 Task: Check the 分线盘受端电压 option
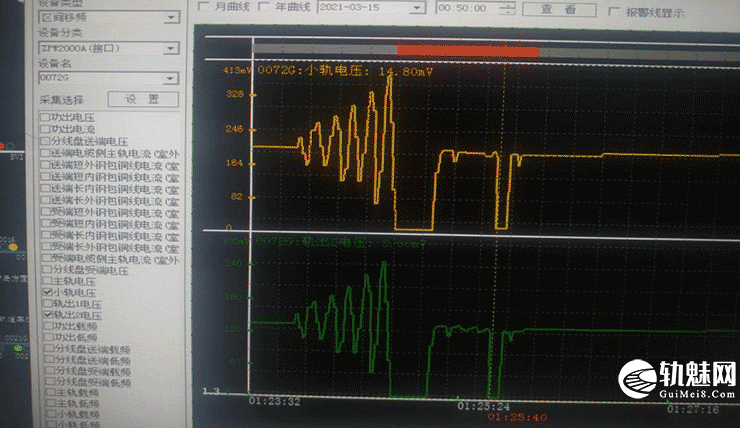[x=47, y=269]
